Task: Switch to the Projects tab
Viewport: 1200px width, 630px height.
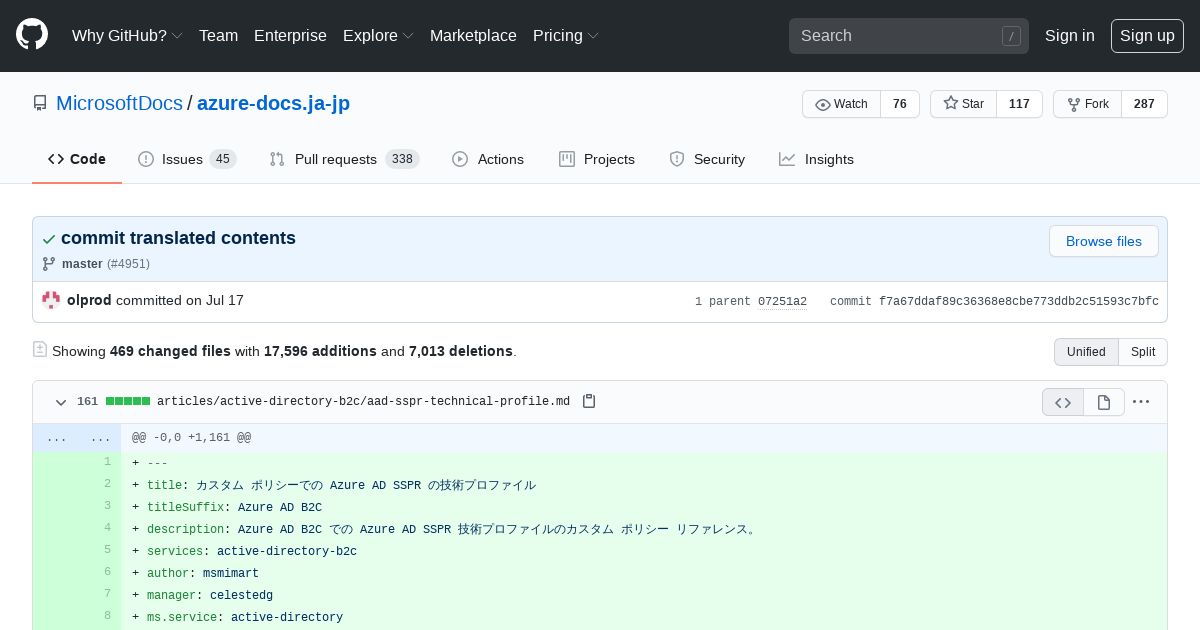Action: pos(597,159)
